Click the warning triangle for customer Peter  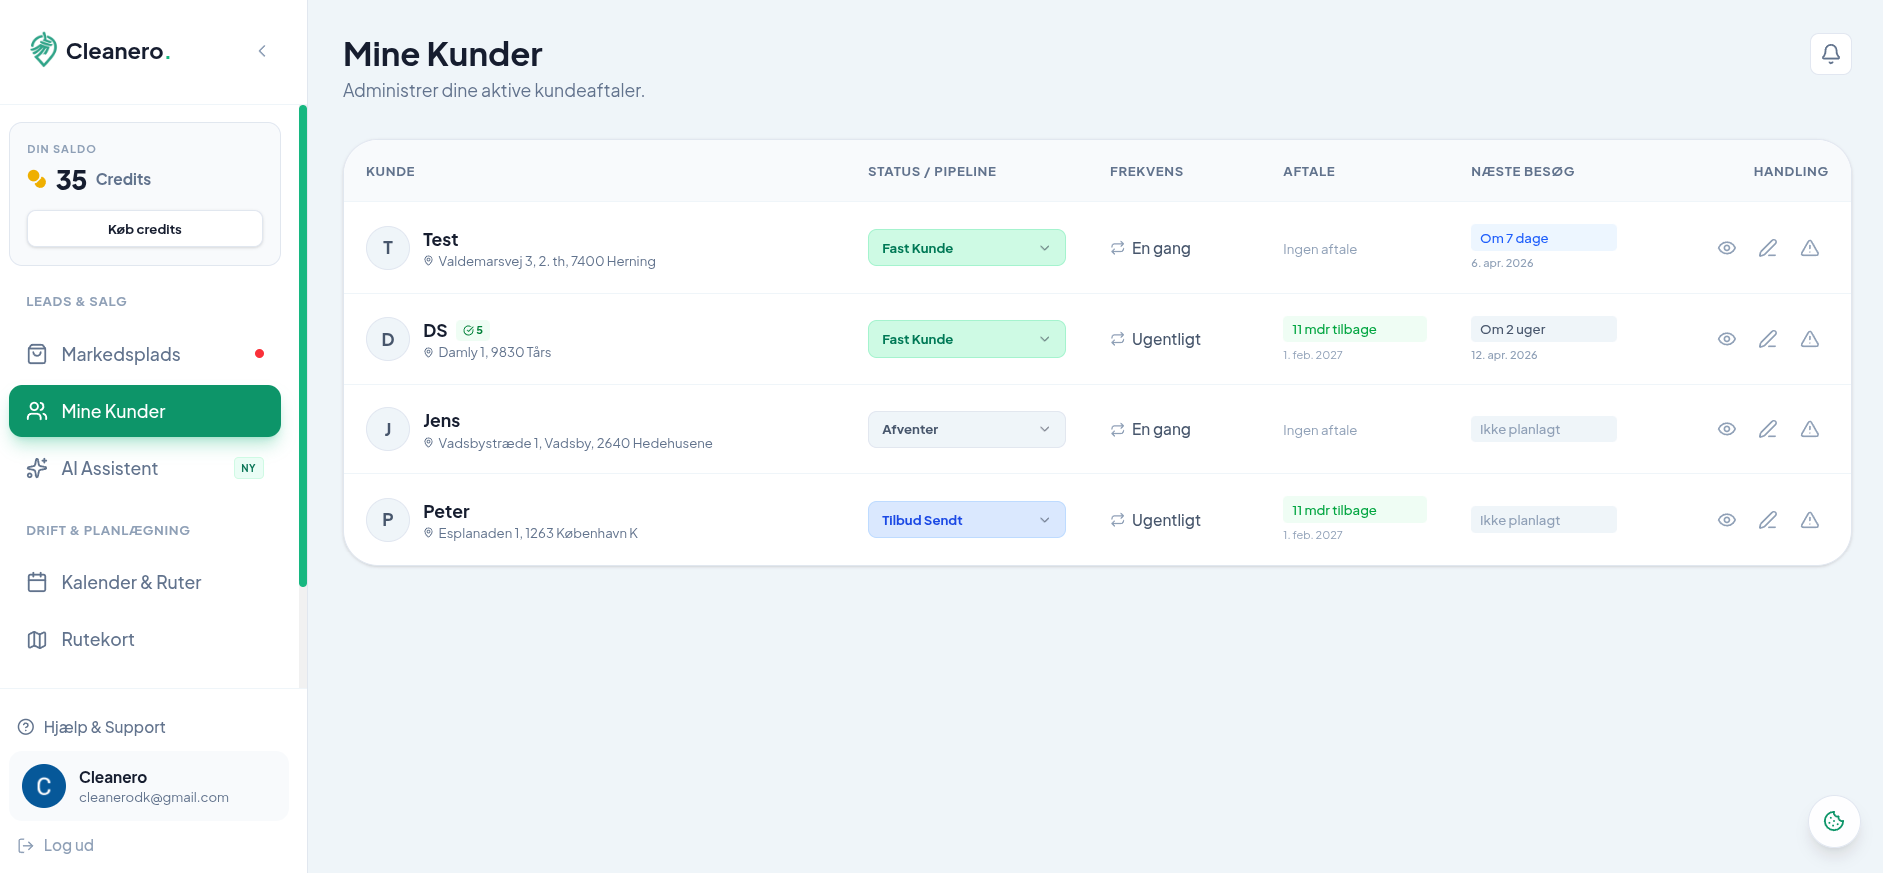(x=1809, y=520)
